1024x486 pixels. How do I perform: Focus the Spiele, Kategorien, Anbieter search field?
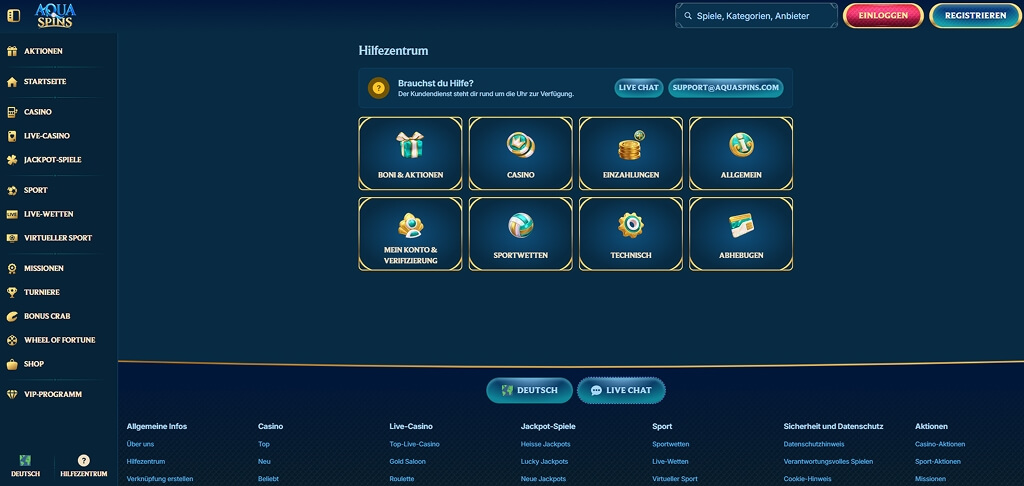pyautogui.click(x=756, y=16)
